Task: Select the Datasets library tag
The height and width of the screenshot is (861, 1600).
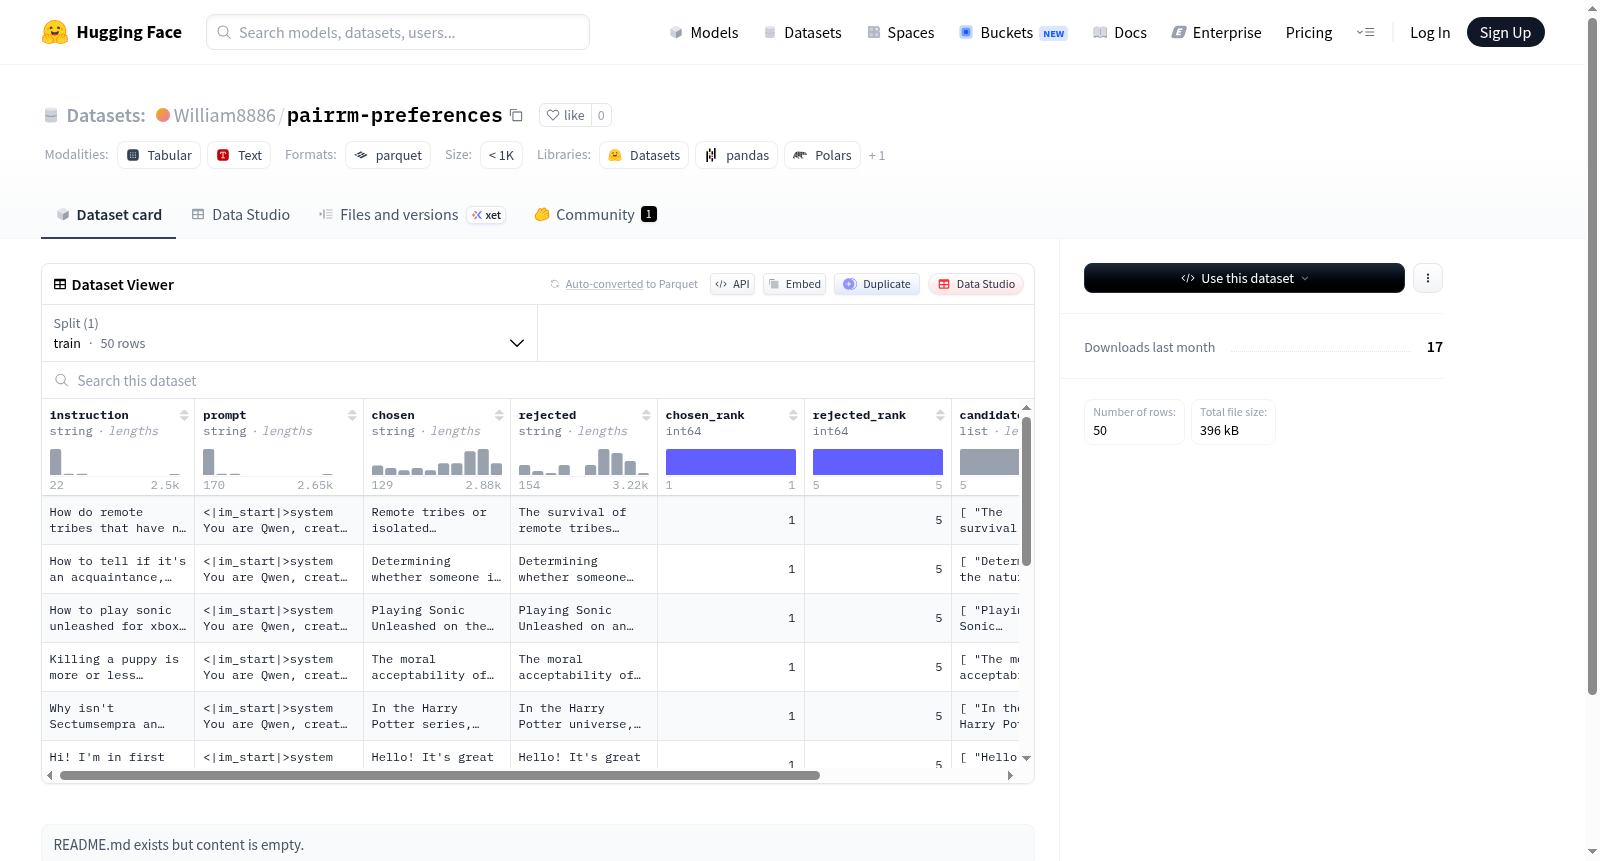Action: [x=644, y=155]
